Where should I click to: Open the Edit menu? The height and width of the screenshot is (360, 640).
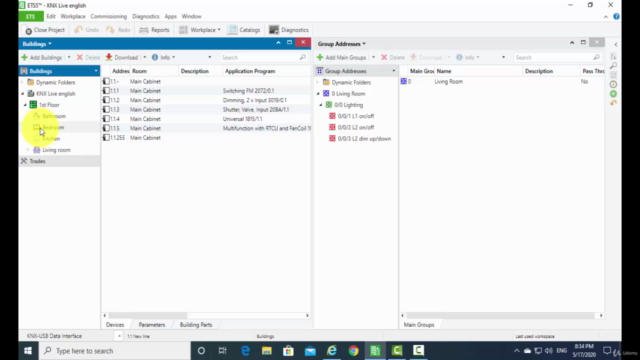pos(51,16)
